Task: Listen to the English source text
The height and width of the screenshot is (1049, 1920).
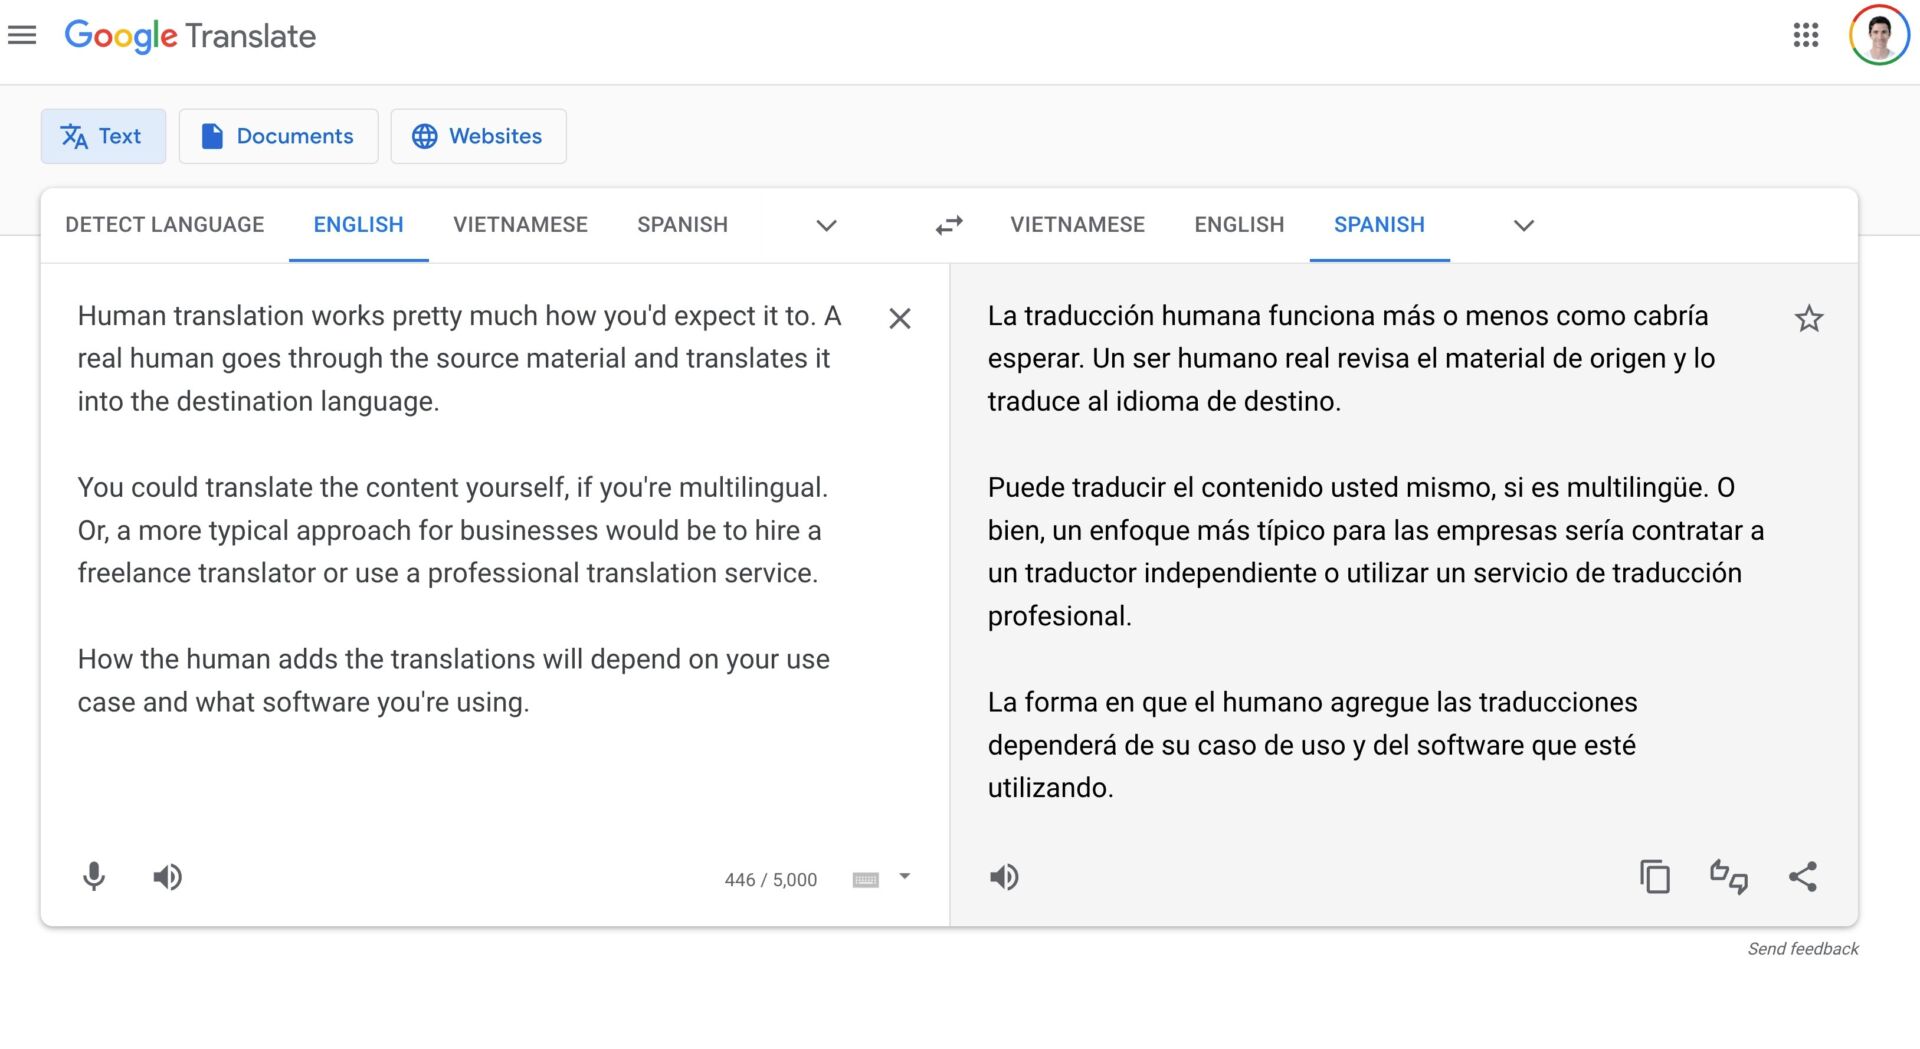Action: click(167, 877)
